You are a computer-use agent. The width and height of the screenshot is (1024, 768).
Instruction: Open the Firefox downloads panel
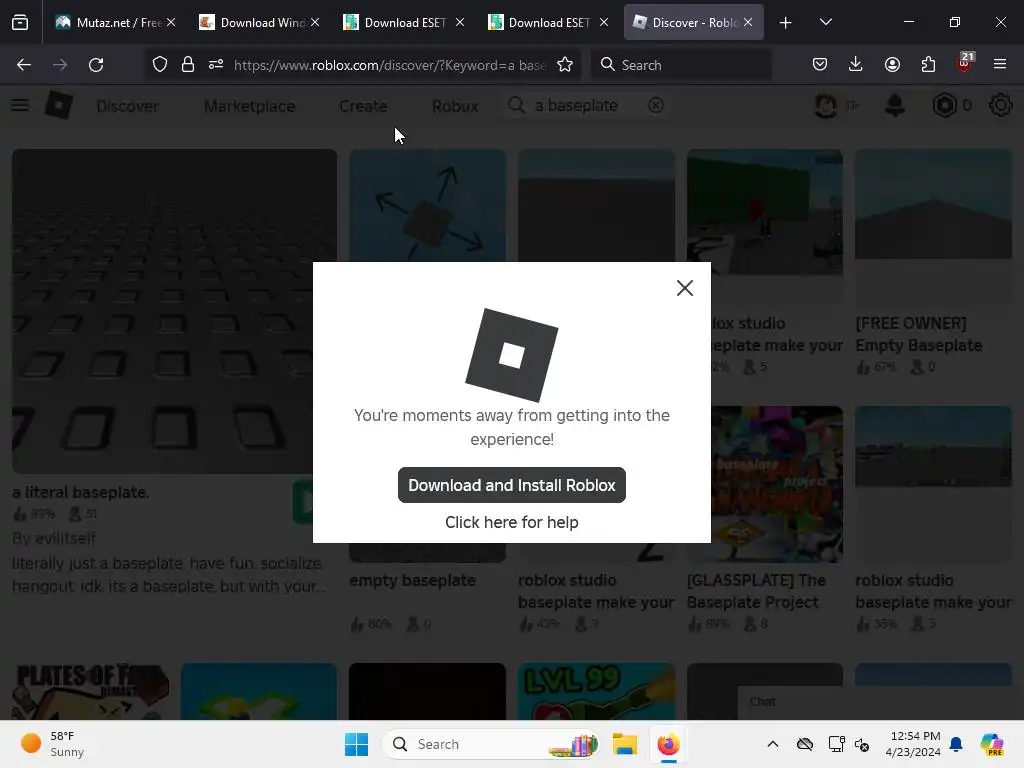tap(856, 65)
